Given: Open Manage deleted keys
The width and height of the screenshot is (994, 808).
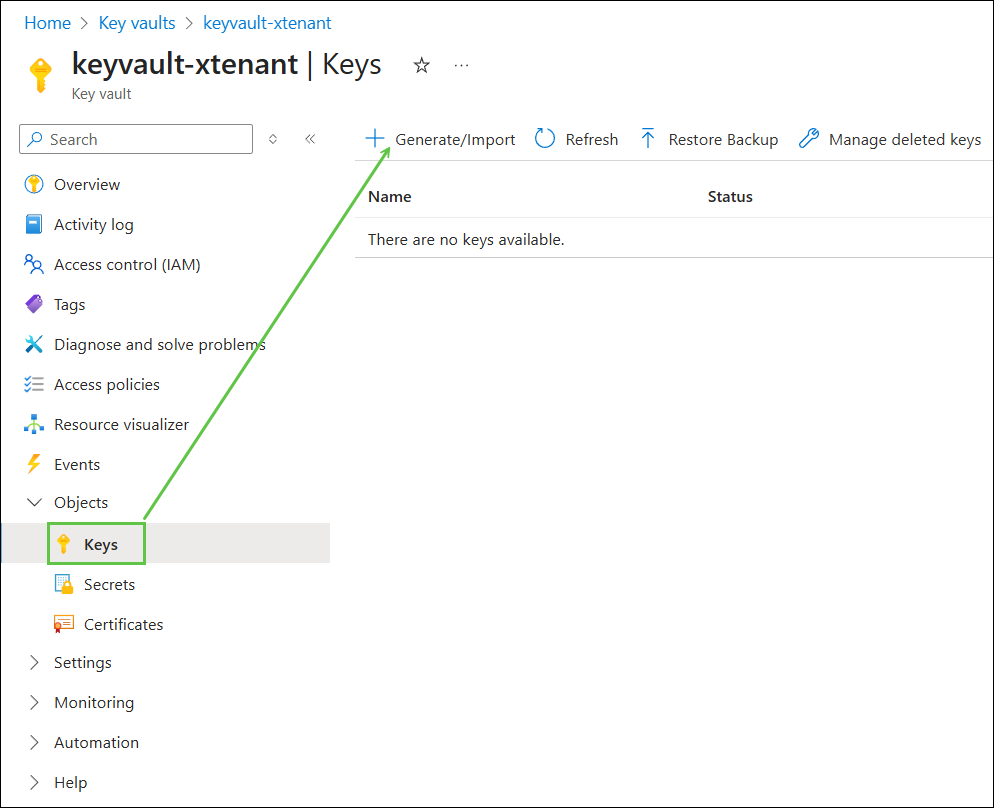Looking at the screenshot, I should 905,139.
